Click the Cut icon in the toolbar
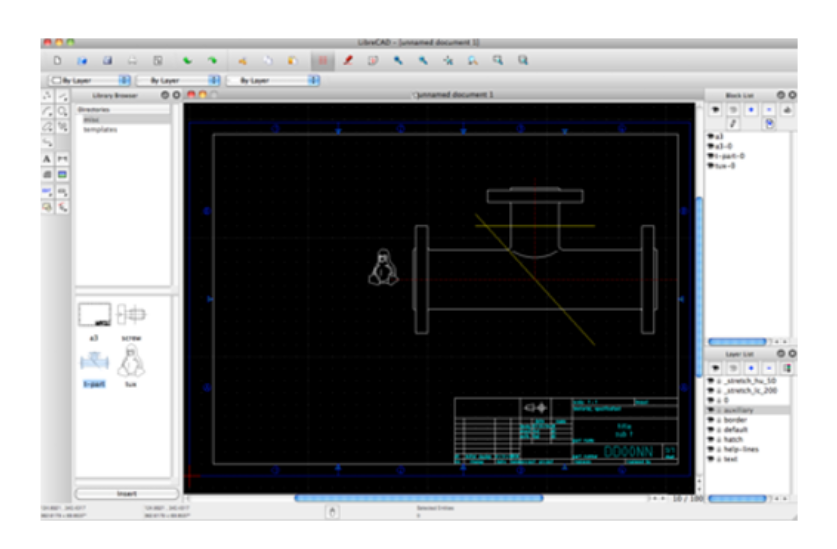 click(x=242, y=60)
